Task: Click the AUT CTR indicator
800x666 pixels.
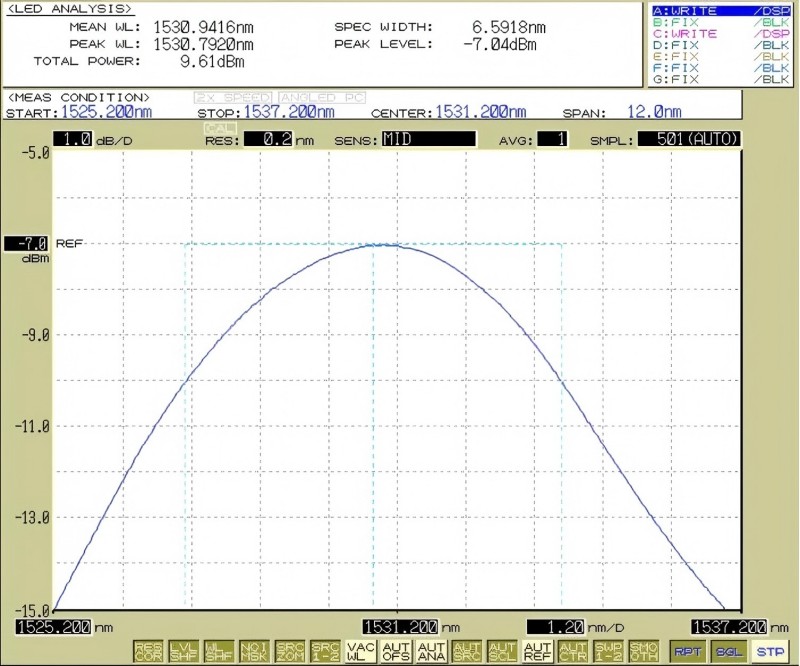Action: [572, 652]
